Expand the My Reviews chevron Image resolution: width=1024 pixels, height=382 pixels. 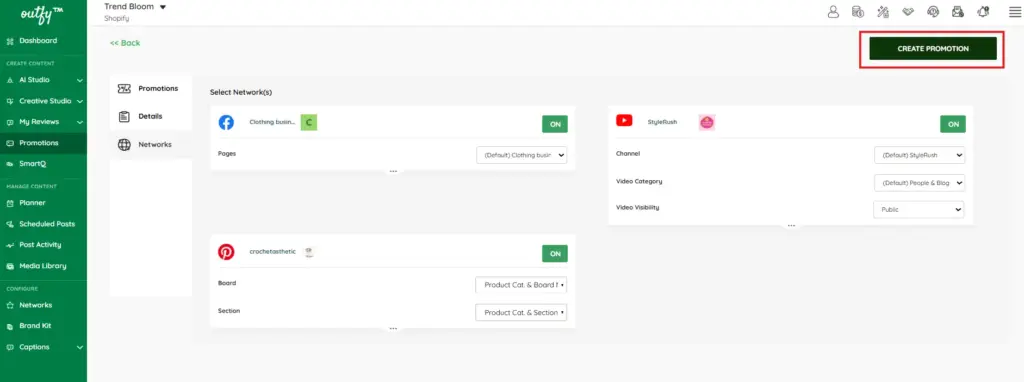click(x=80, y=122)
